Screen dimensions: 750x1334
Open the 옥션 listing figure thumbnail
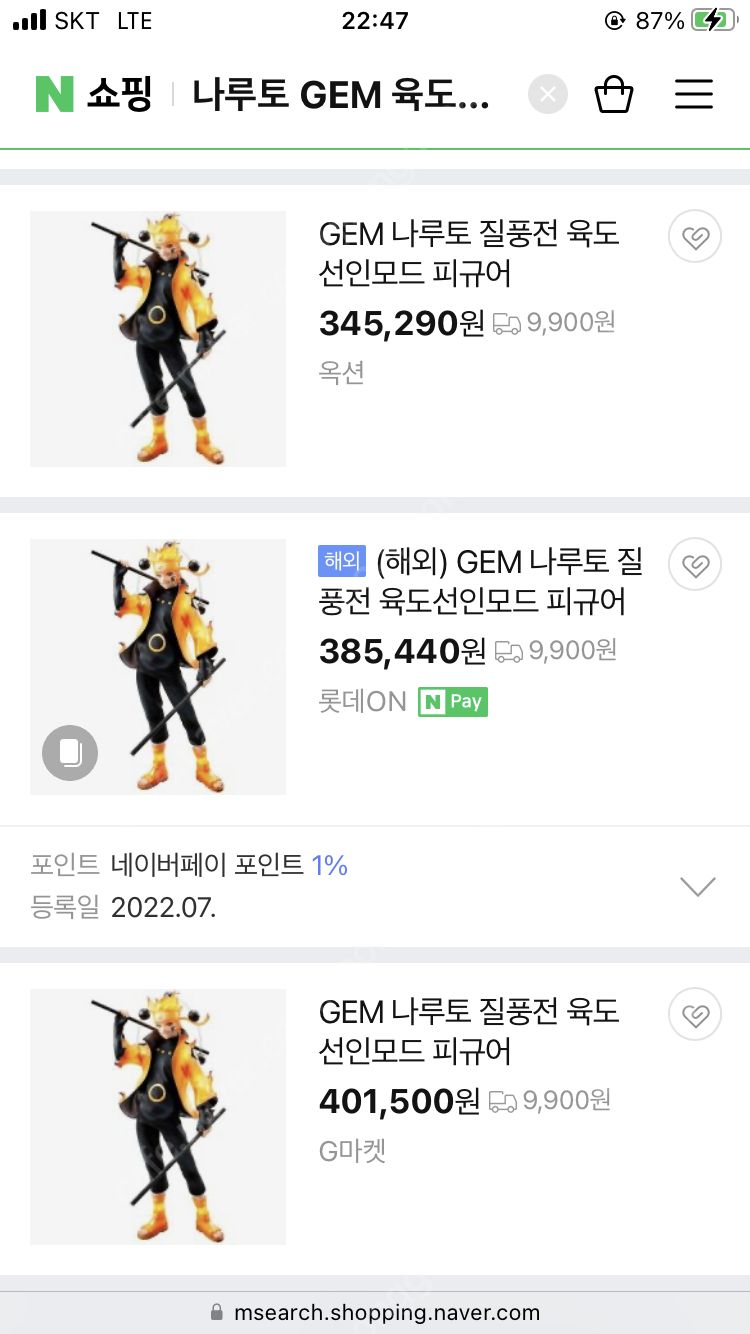pos(158,339)
